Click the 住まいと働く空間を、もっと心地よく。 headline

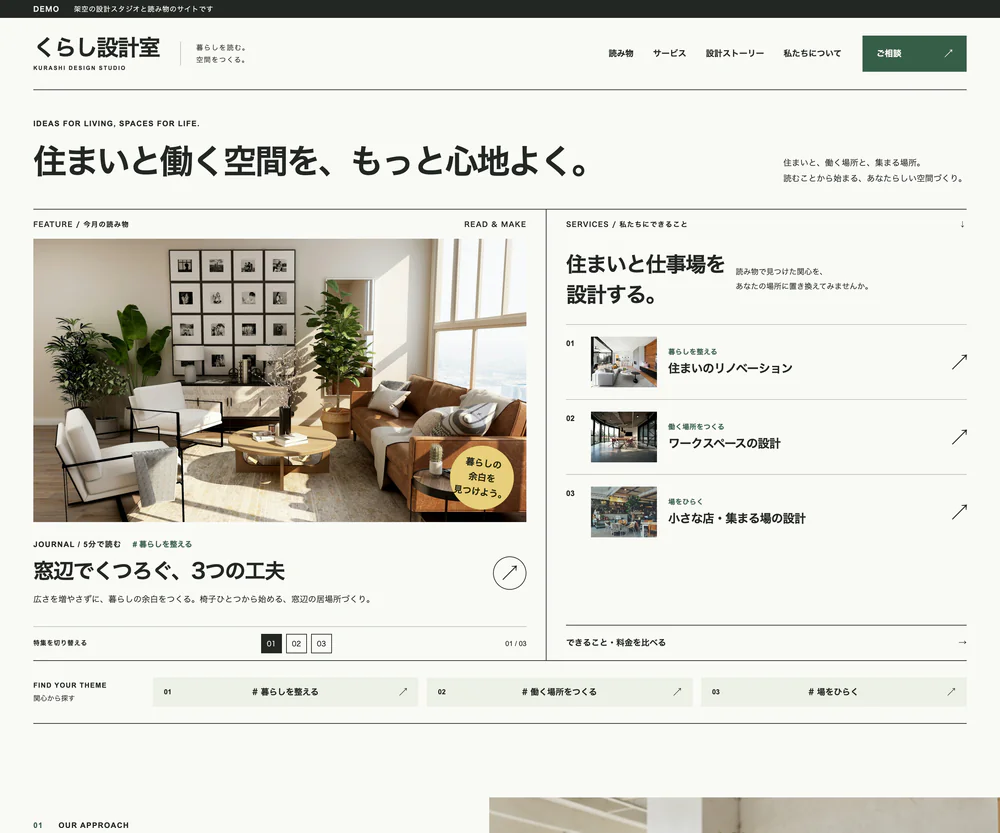click(x=311, y=161)
